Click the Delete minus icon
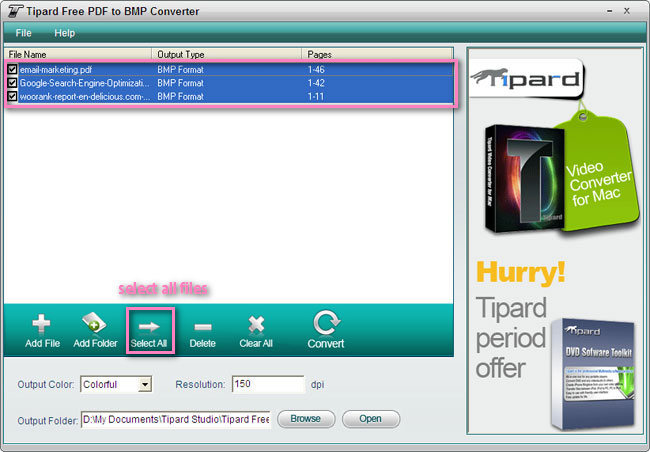 point(203,327)
